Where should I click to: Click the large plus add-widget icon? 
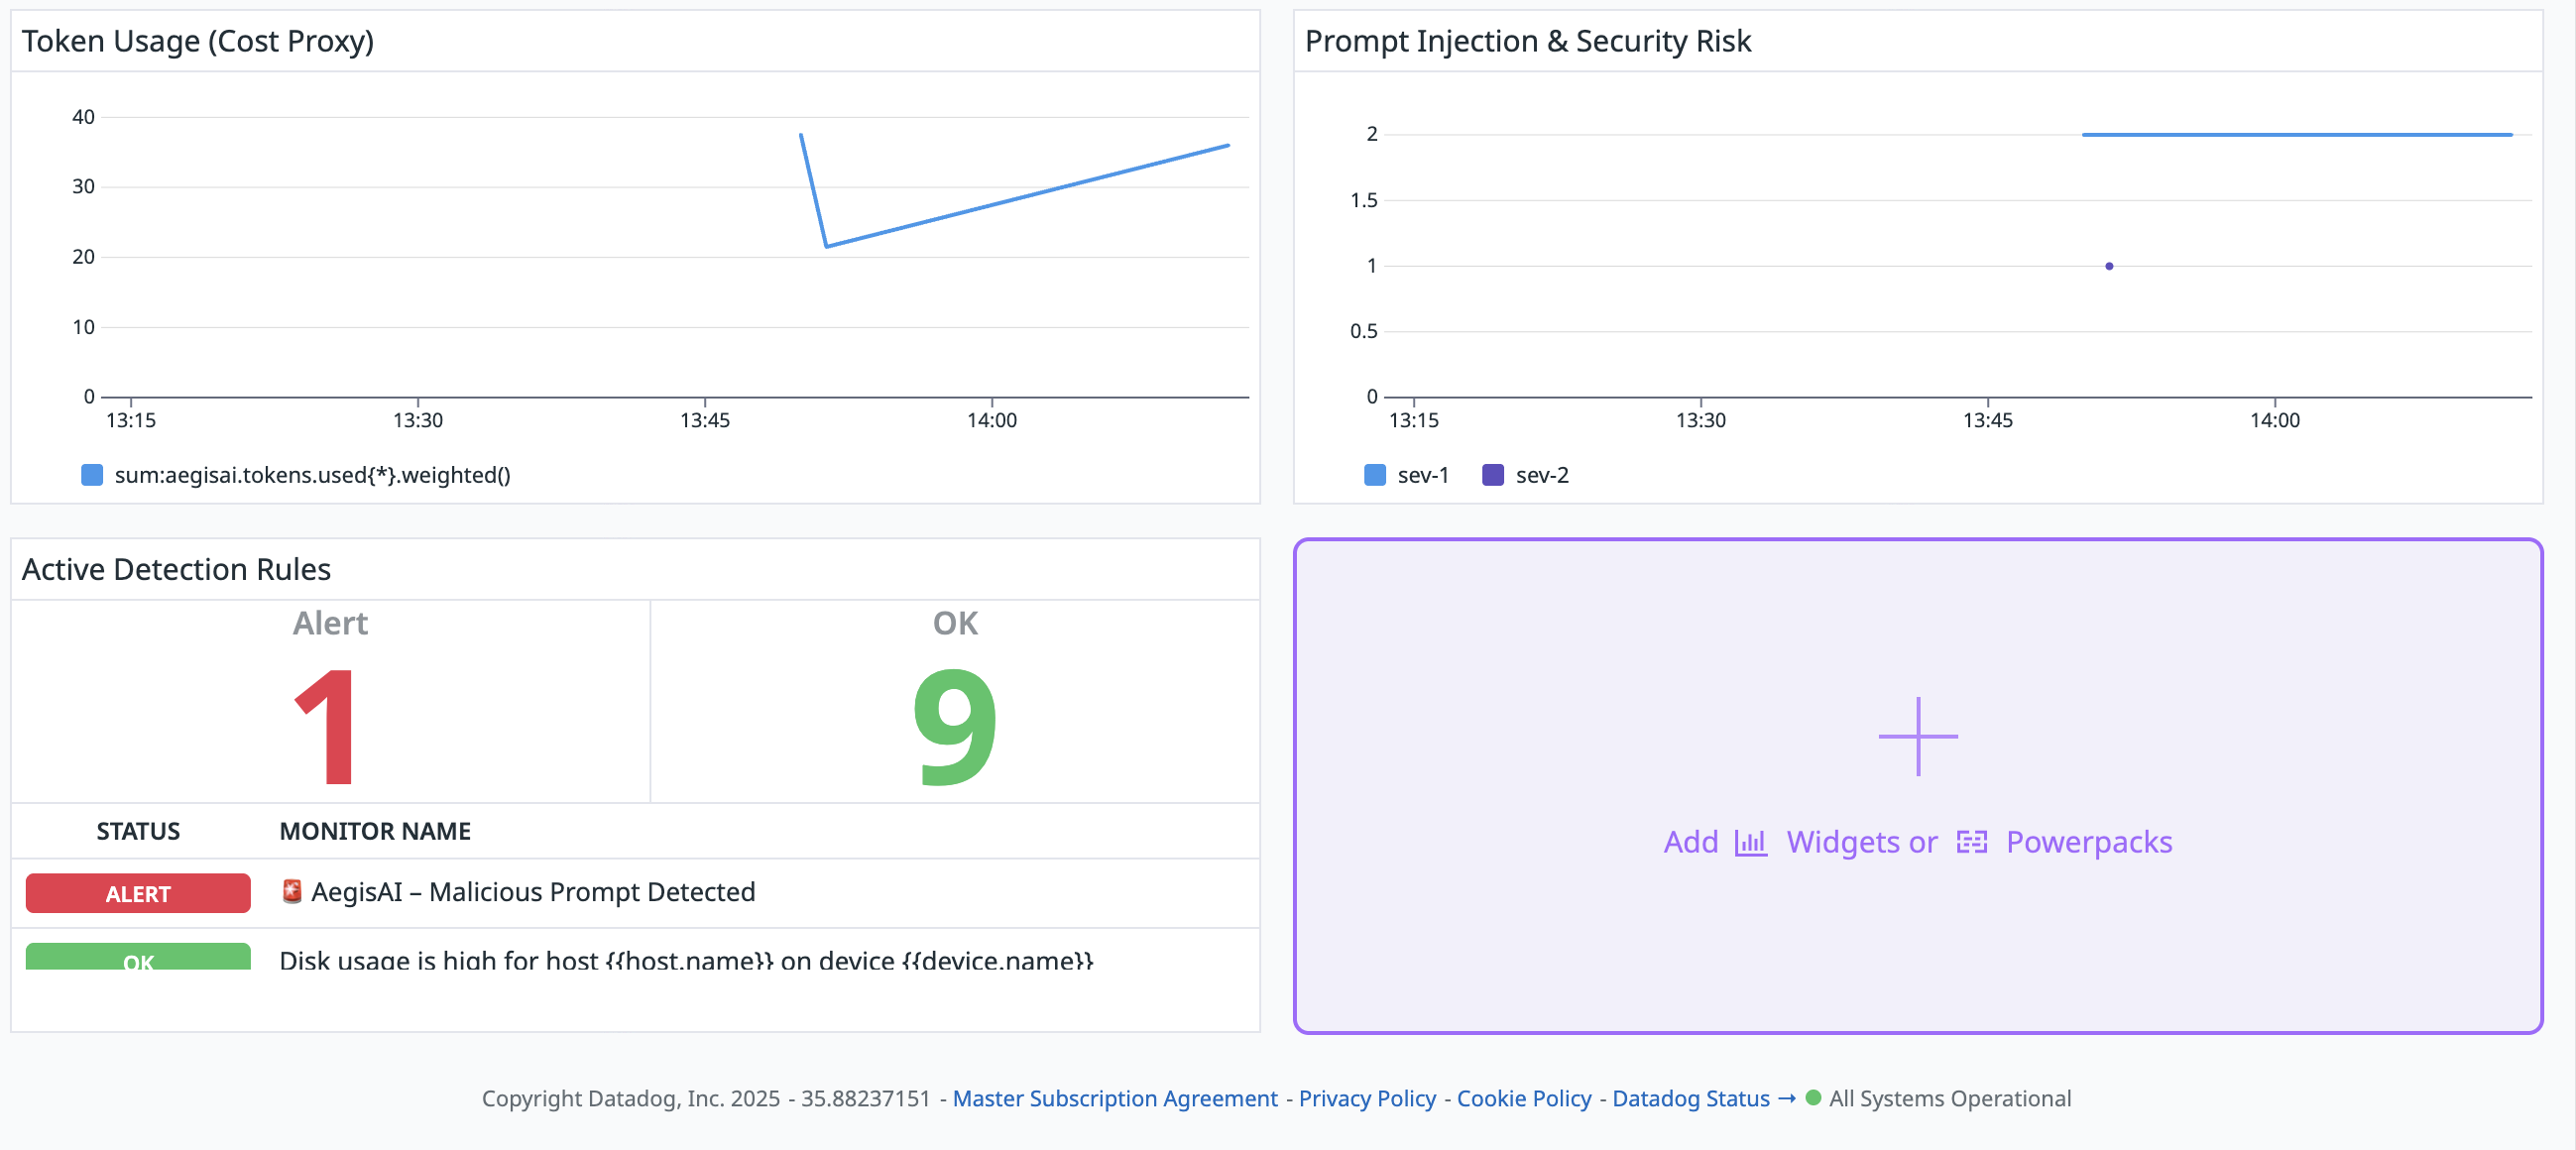pyautogui.click(x=1917, y=736)
